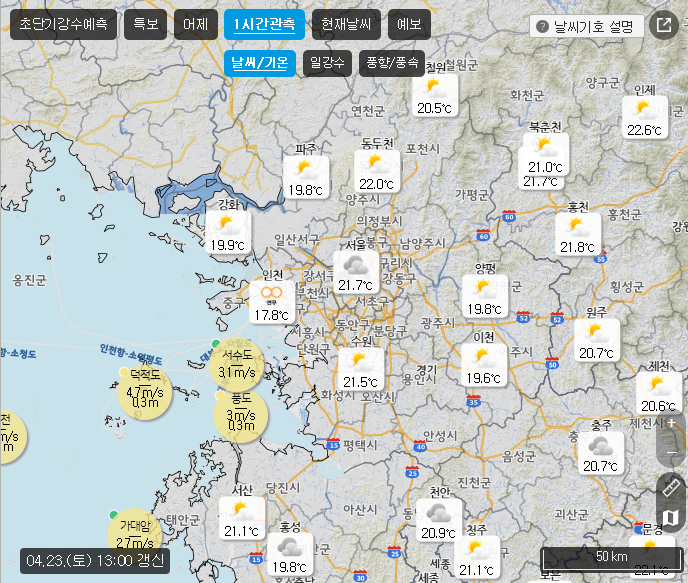Click the 남양주시 map label

click(423, 243)
